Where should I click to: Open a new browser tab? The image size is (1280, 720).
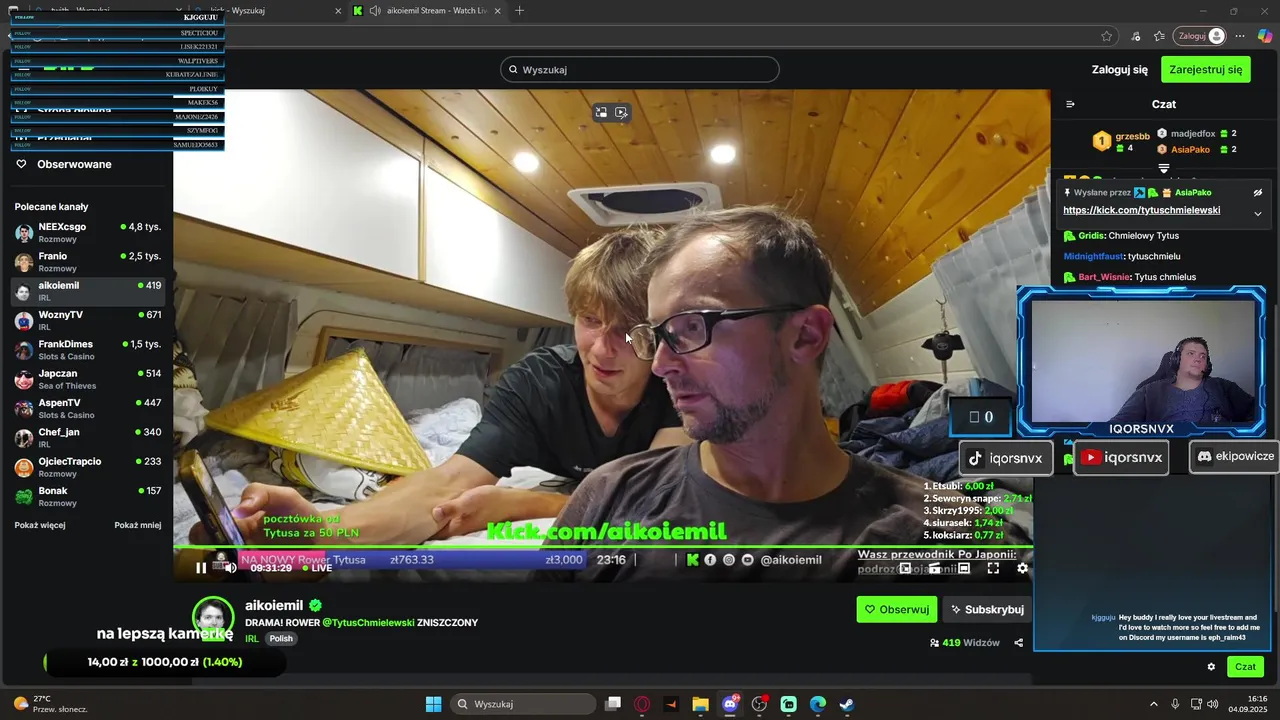[519, 11]
